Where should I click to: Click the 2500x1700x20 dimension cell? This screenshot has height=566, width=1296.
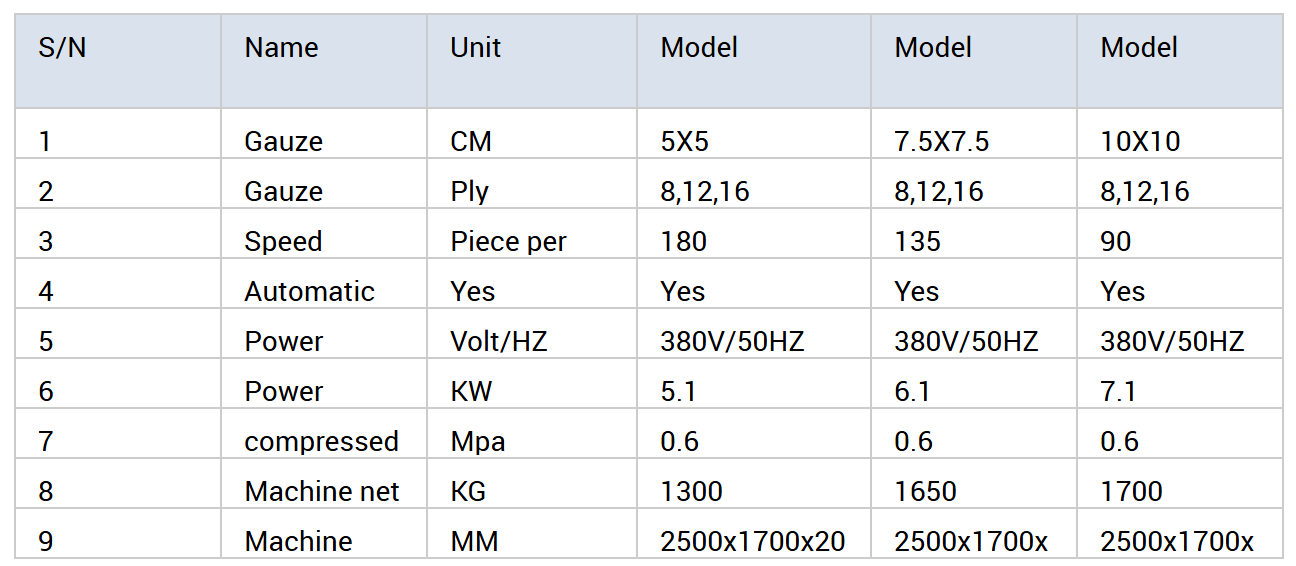point(752,542)
